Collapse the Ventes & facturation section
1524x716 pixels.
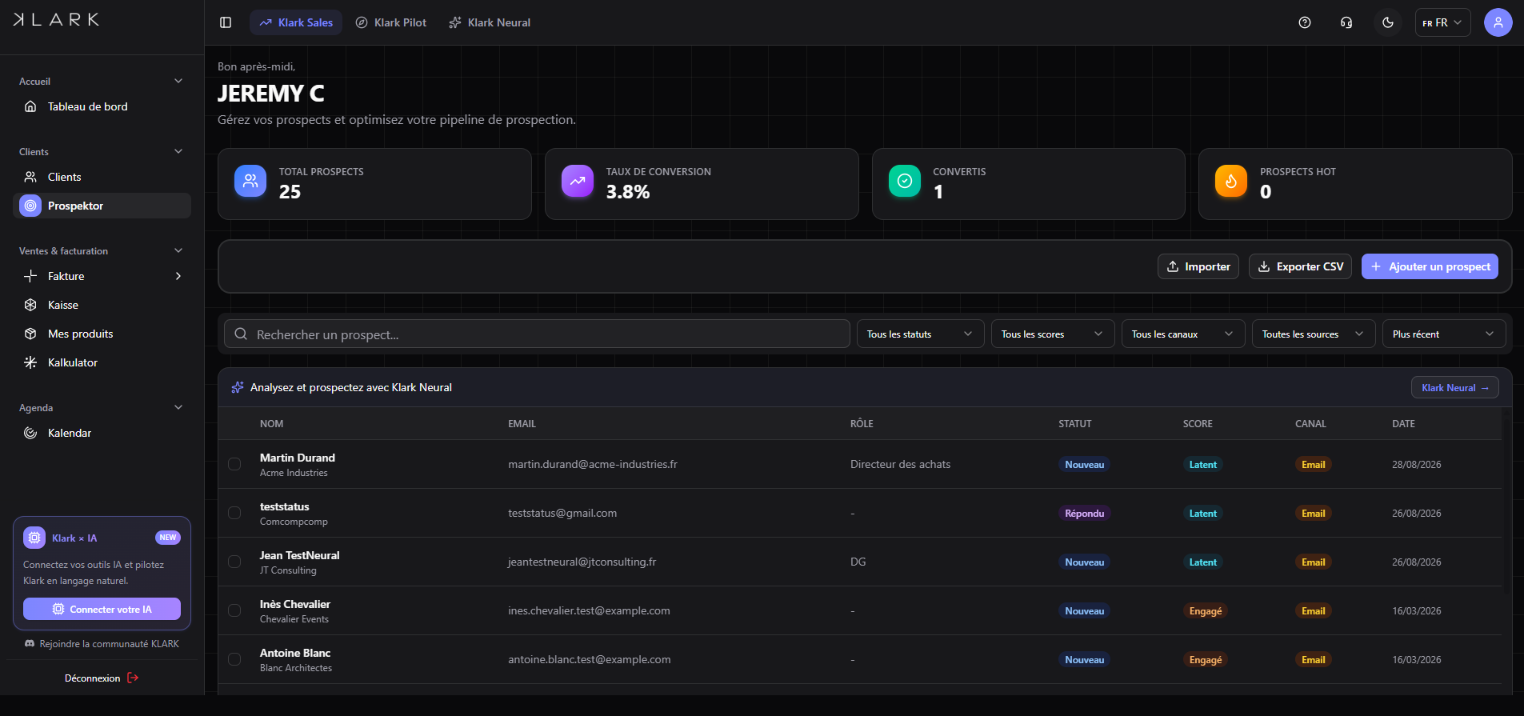tap(178, 251)
